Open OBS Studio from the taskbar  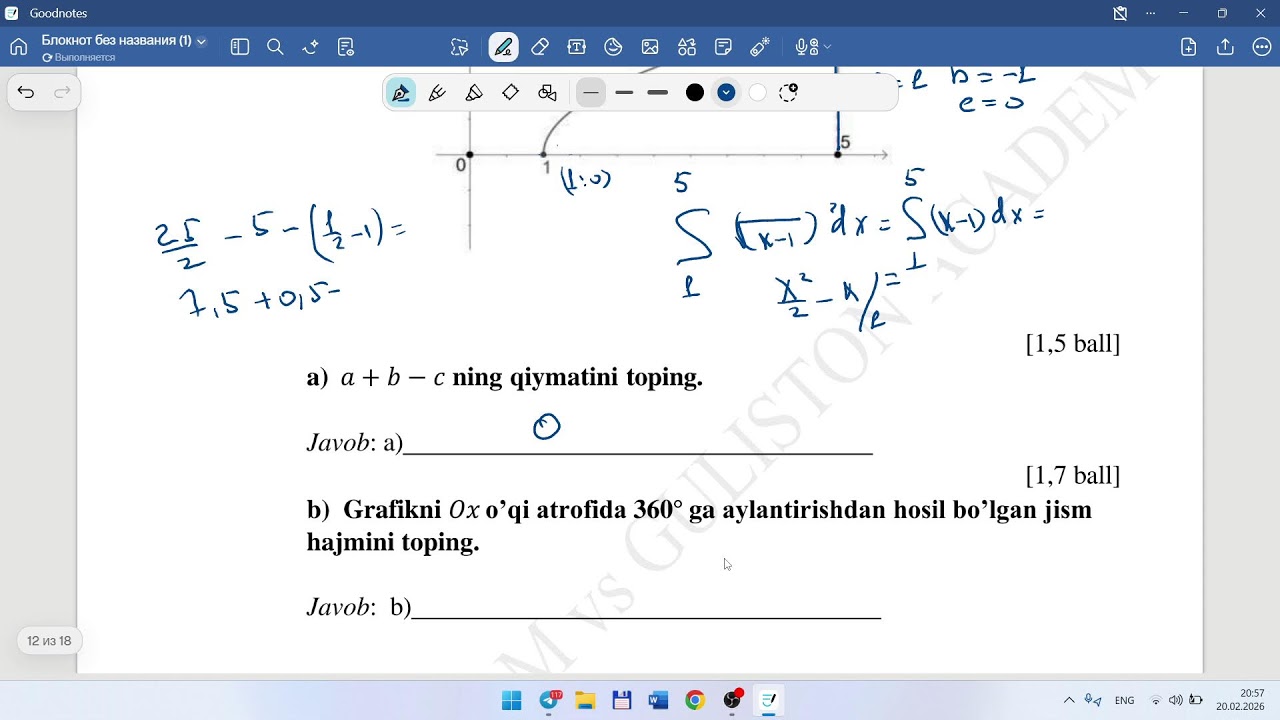(732, 700)
